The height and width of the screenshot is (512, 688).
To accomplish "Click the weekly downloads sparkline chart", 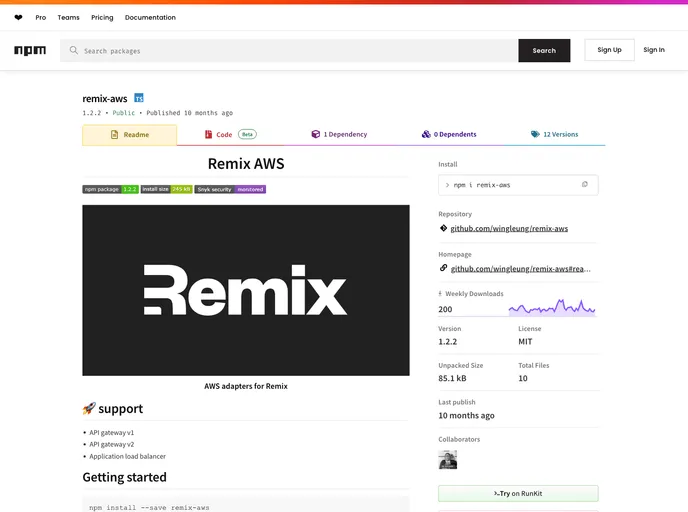I will [x=552, y=307].
